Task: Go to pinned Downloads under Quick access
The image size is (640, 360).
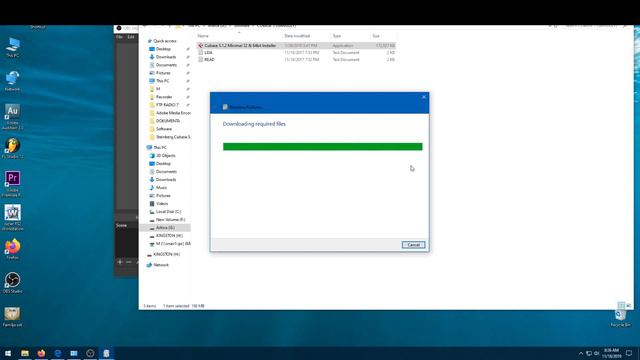Action: [166, 57]
